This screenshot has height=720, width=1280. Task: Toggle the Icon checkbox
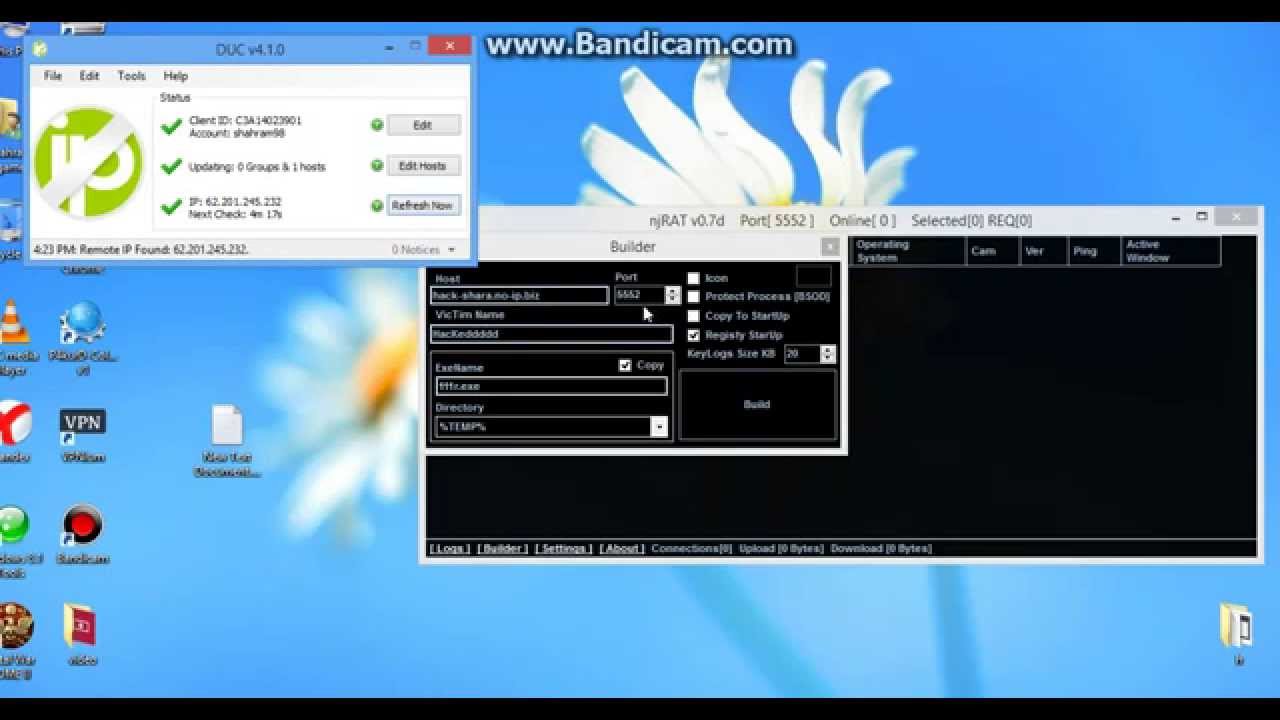pos(693,278)
